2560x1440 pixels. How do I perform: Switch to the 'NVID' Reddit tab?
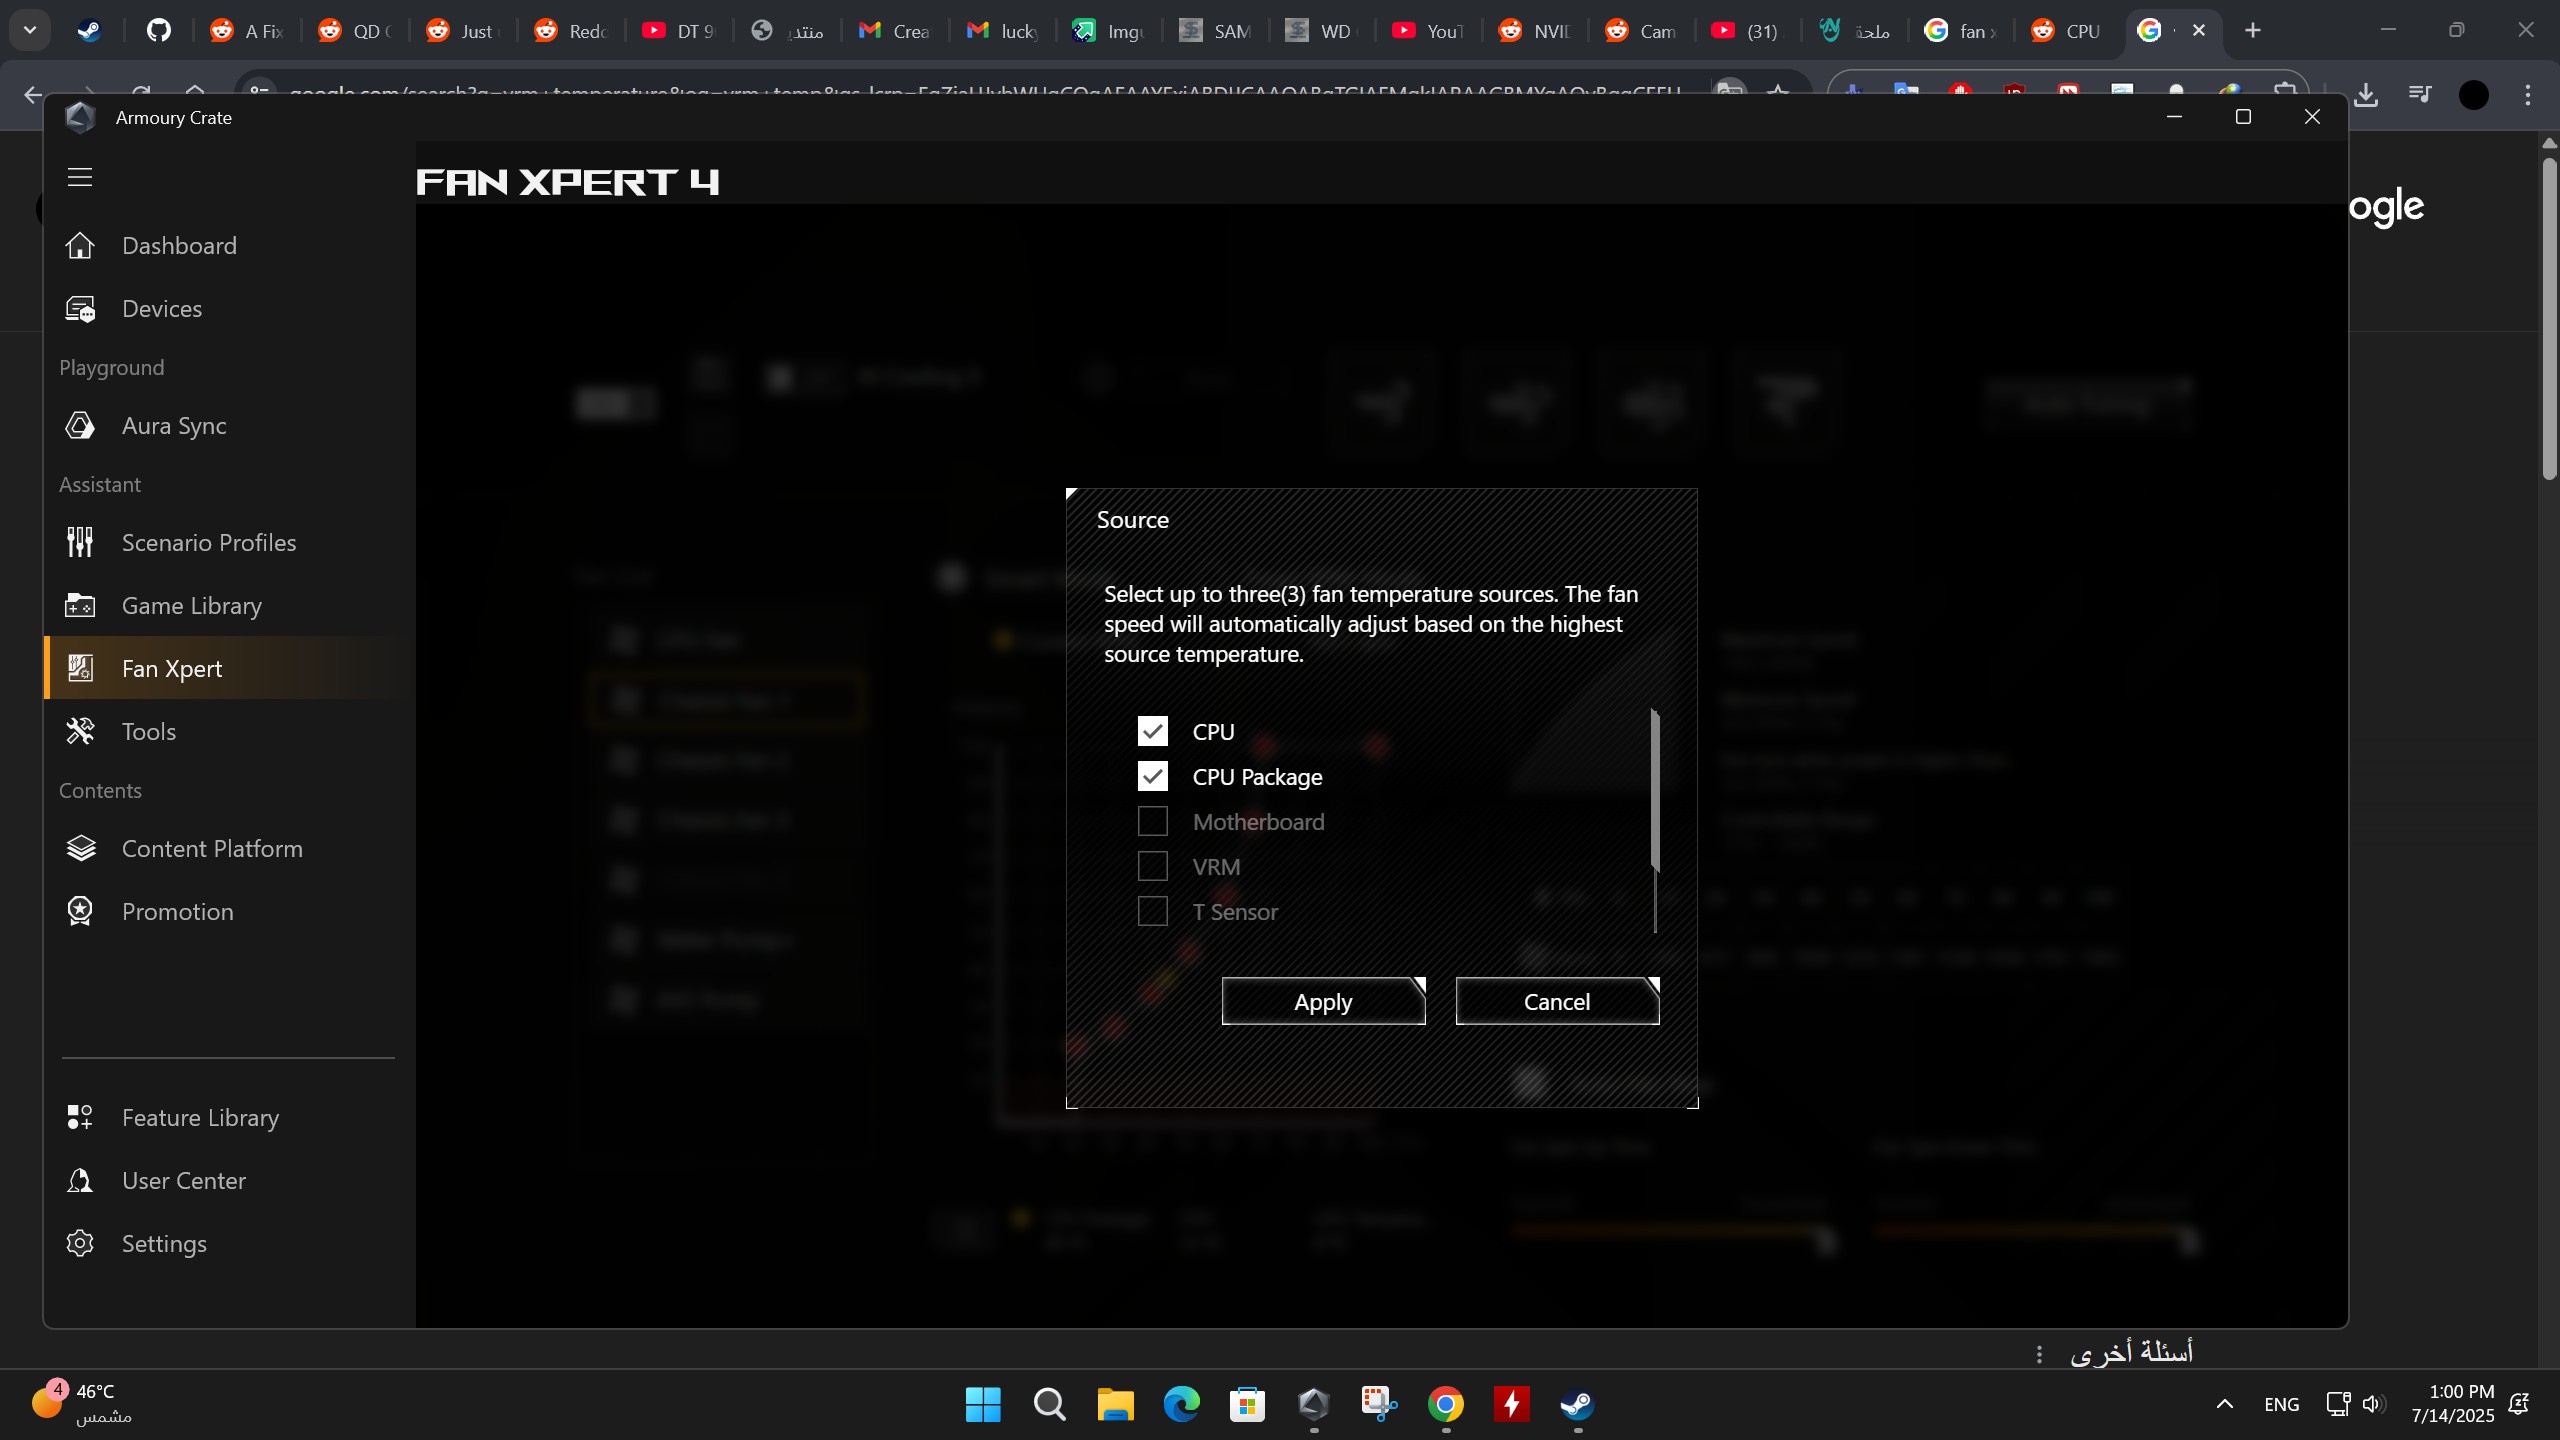[1535, 31]
